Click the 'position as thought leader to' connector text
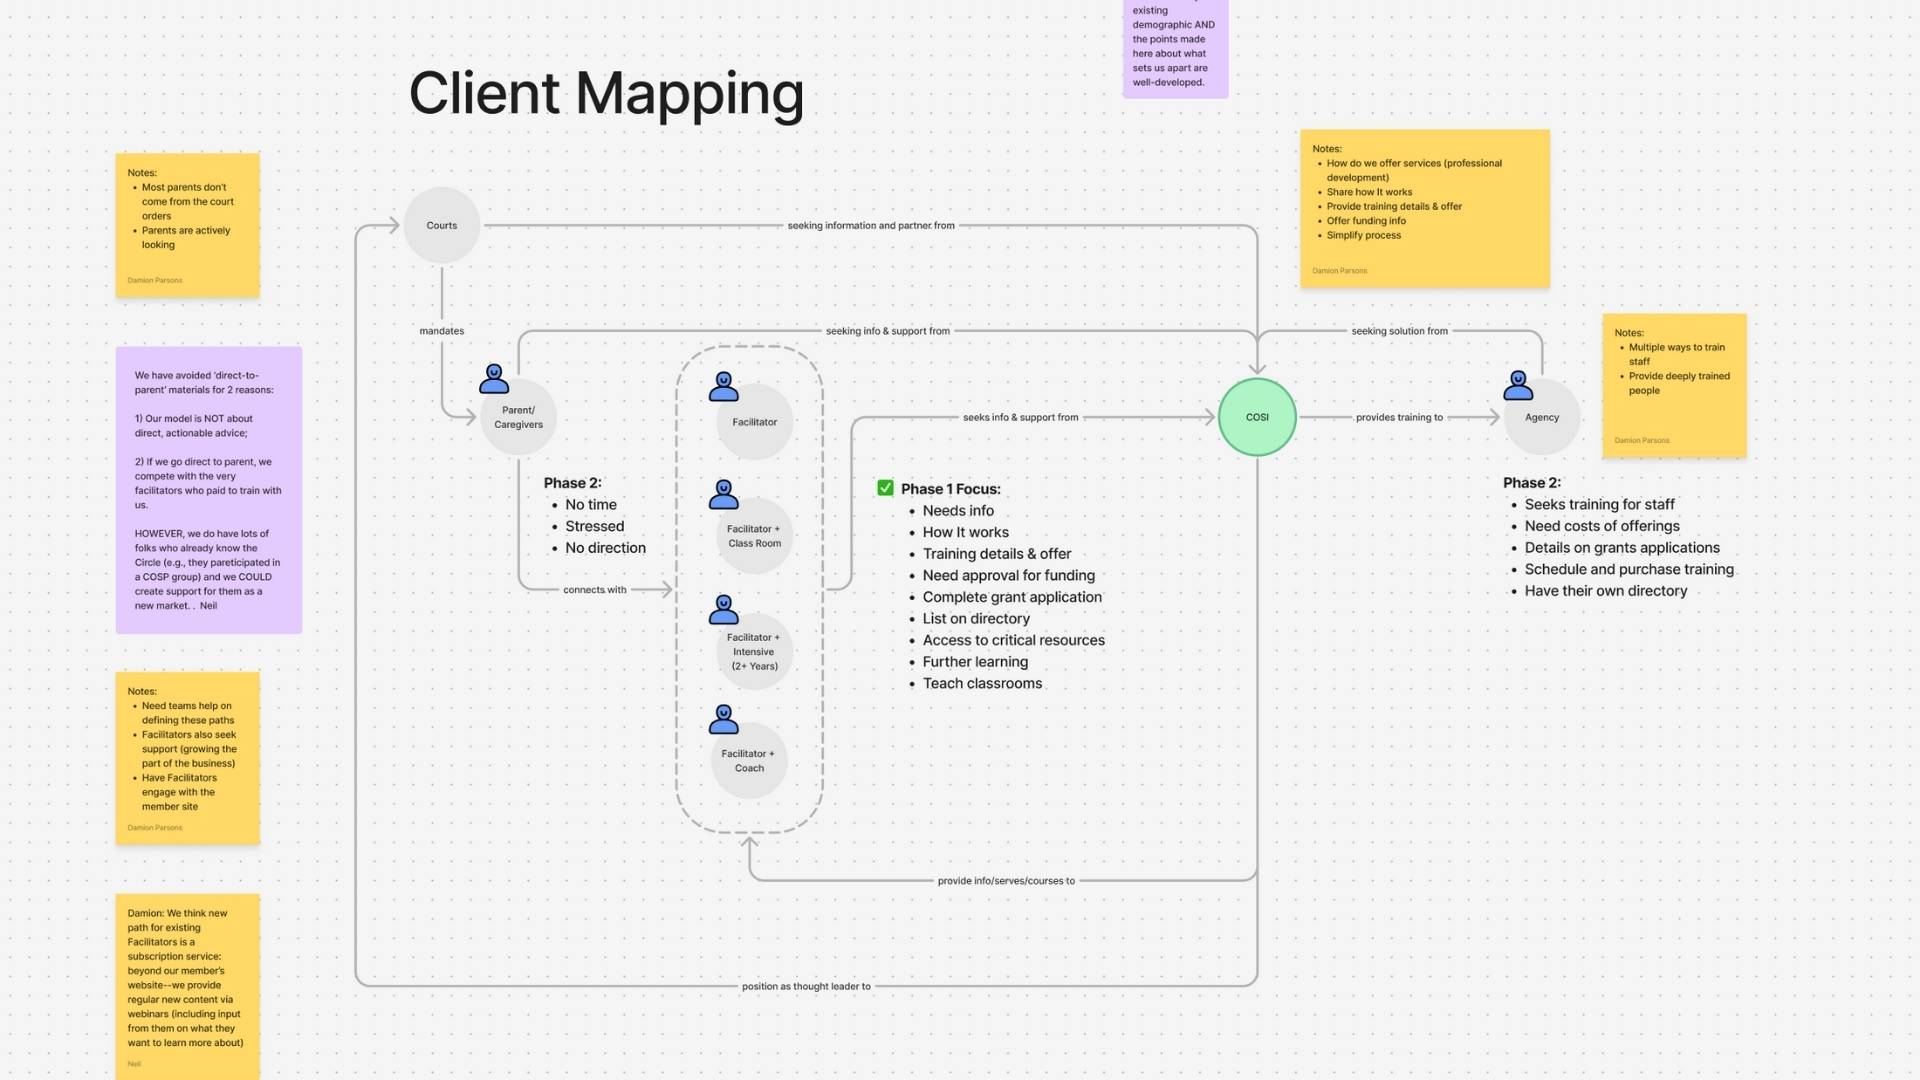 806,985
